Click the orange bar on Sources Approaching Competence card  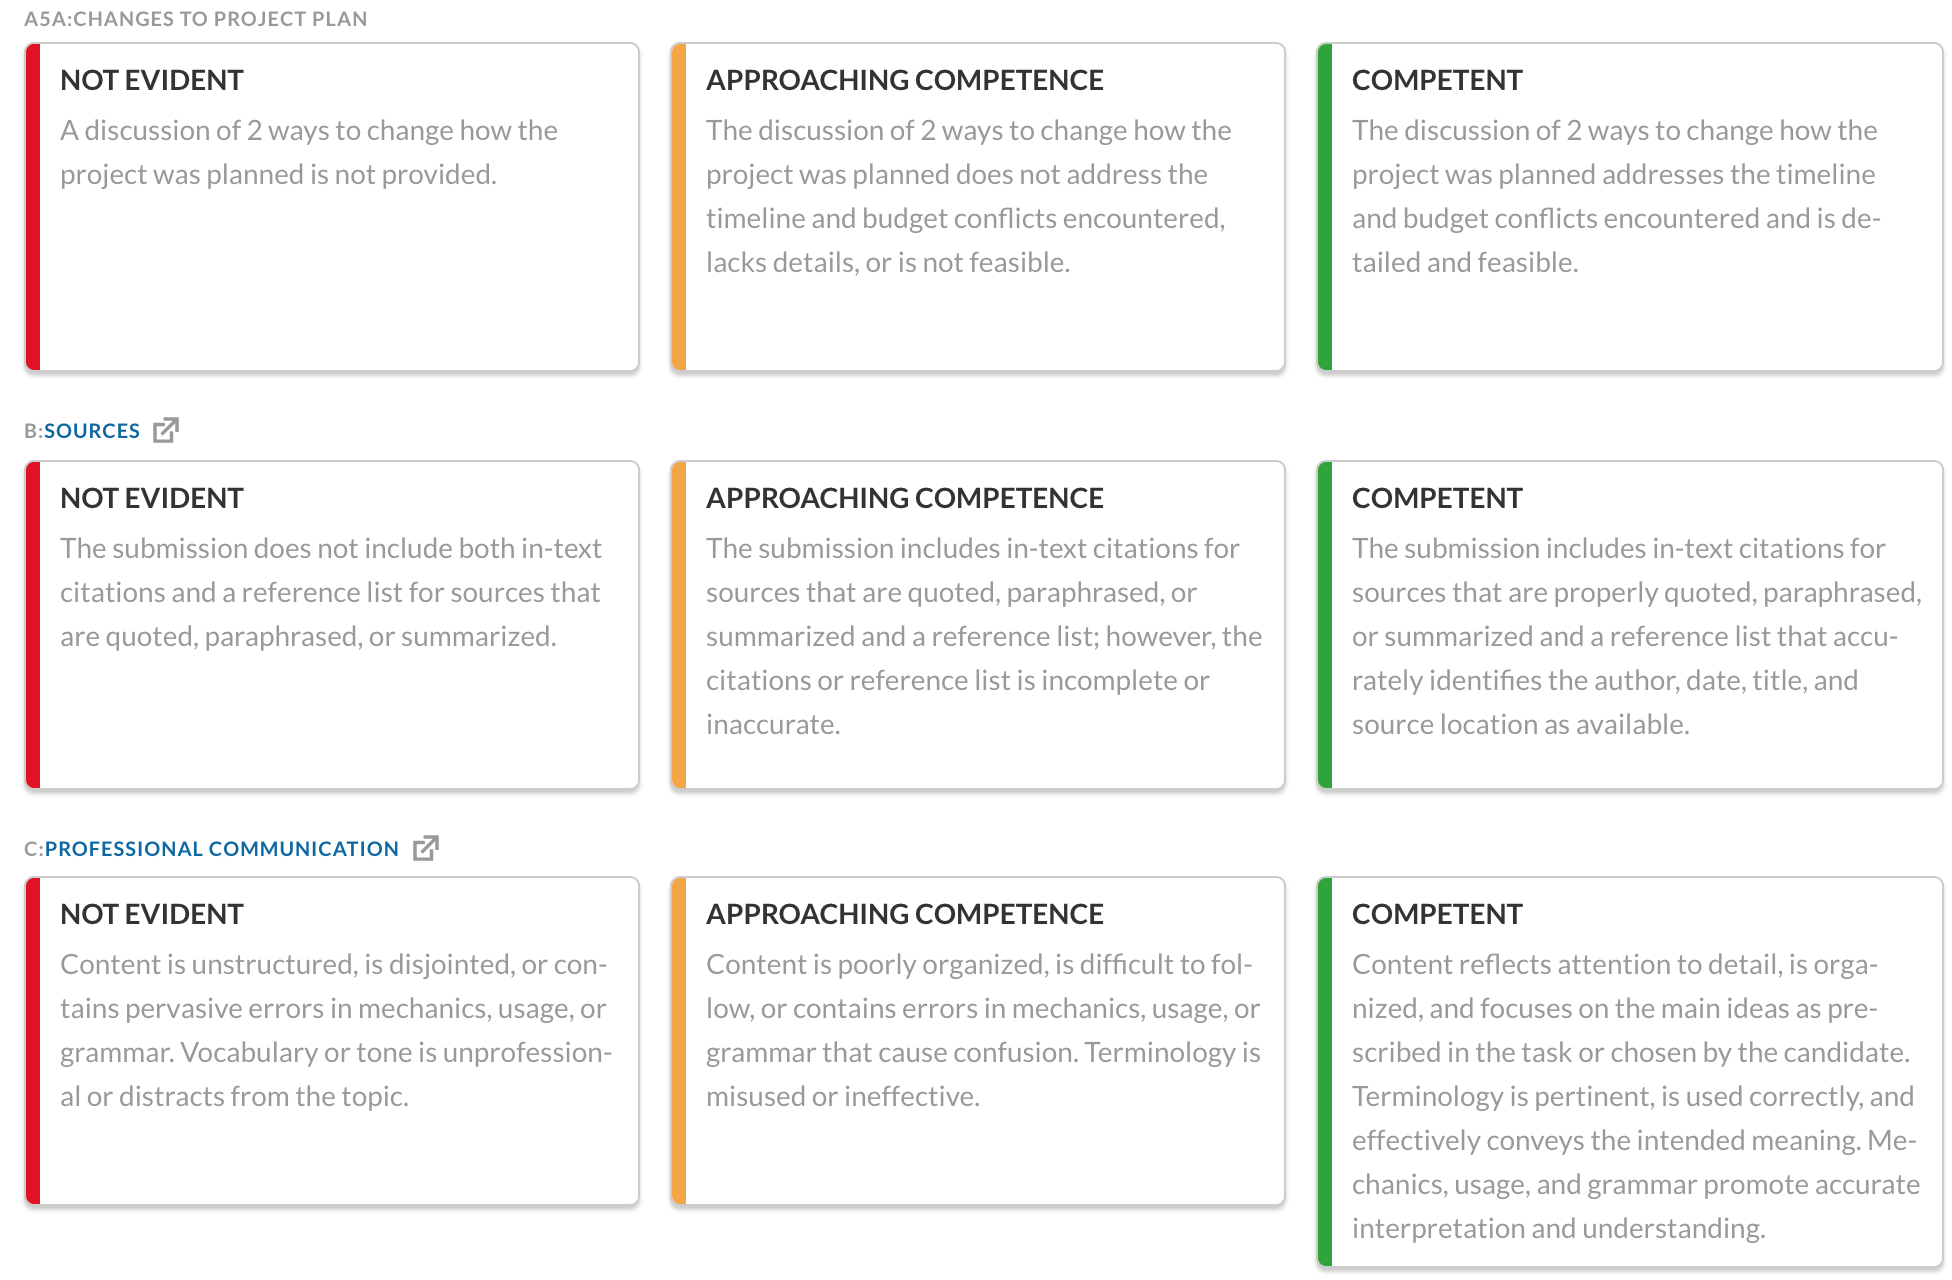[679, 625]
